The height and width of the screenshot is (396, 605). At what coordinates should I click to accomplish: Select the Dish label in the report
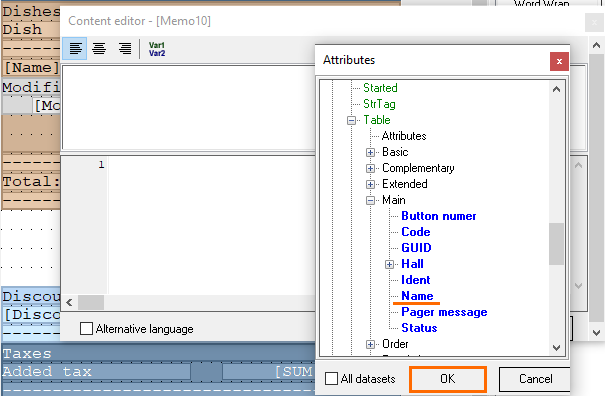pyautogui.click(x=22, y=29)
